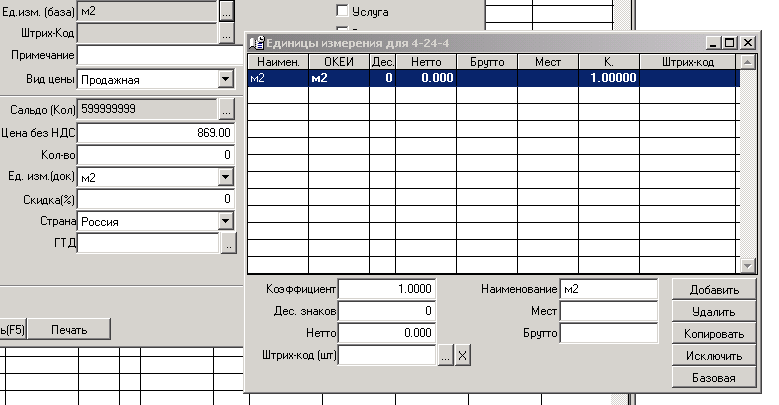Select the м2 cell in ОКЕИ column
This screenshot has width=779, height=405.
[x=339, y=78]
